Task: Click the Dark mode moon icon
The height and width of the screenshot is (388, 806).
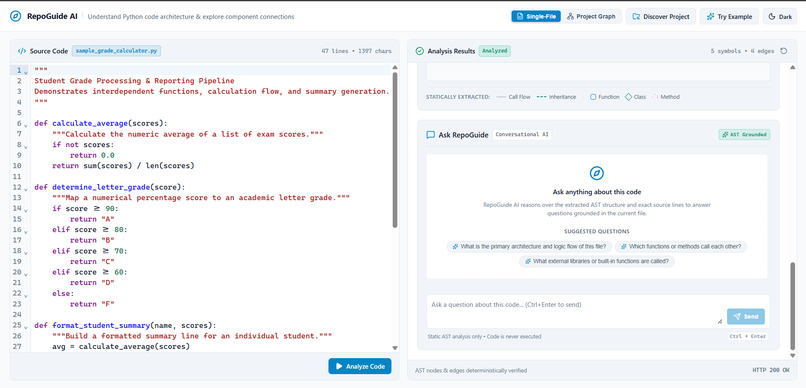Action: point(772,16)
